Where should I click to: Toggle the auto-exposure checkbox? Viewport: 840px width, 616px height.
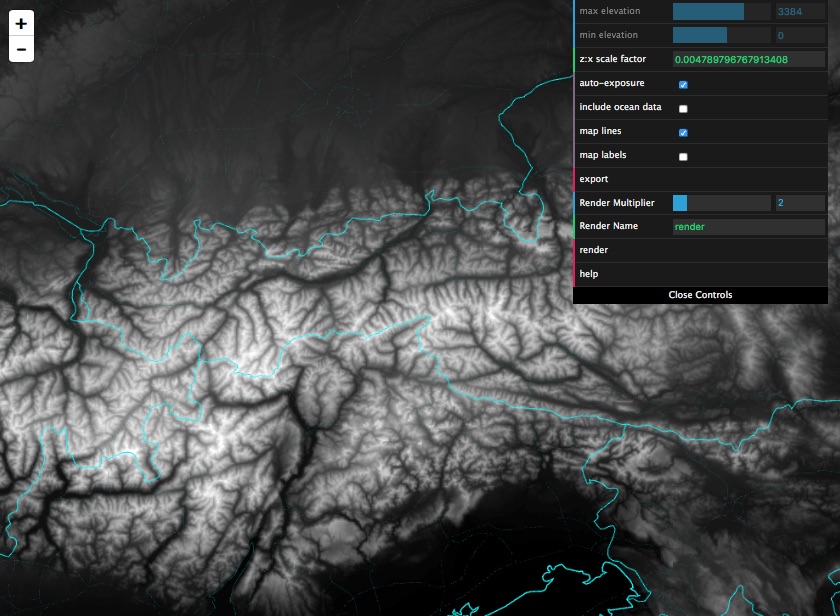click(x=683, y=85)
